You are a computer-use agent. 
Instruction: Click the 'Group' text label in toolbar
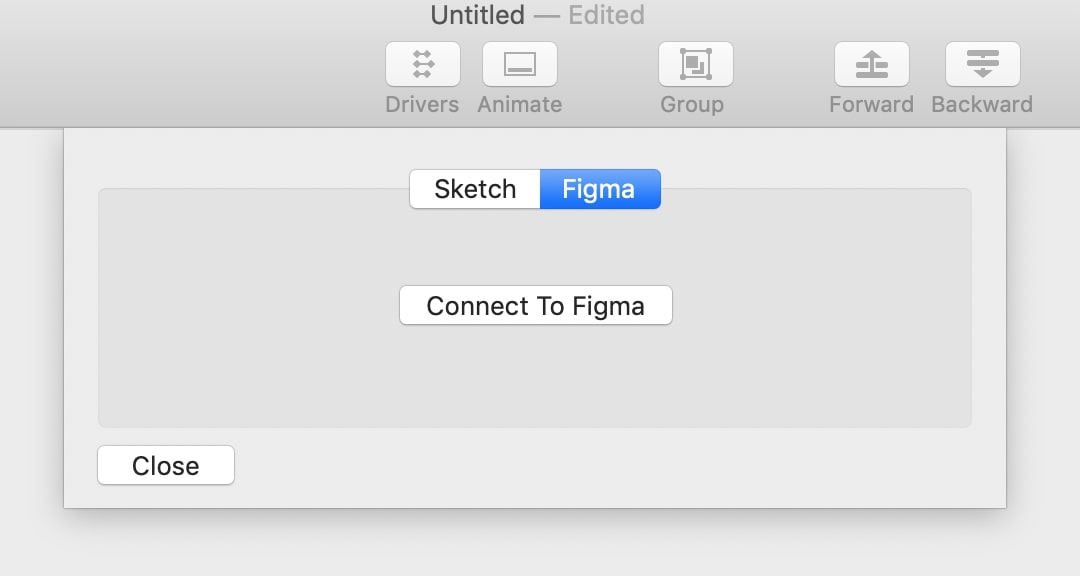click(x=692, y=104)
